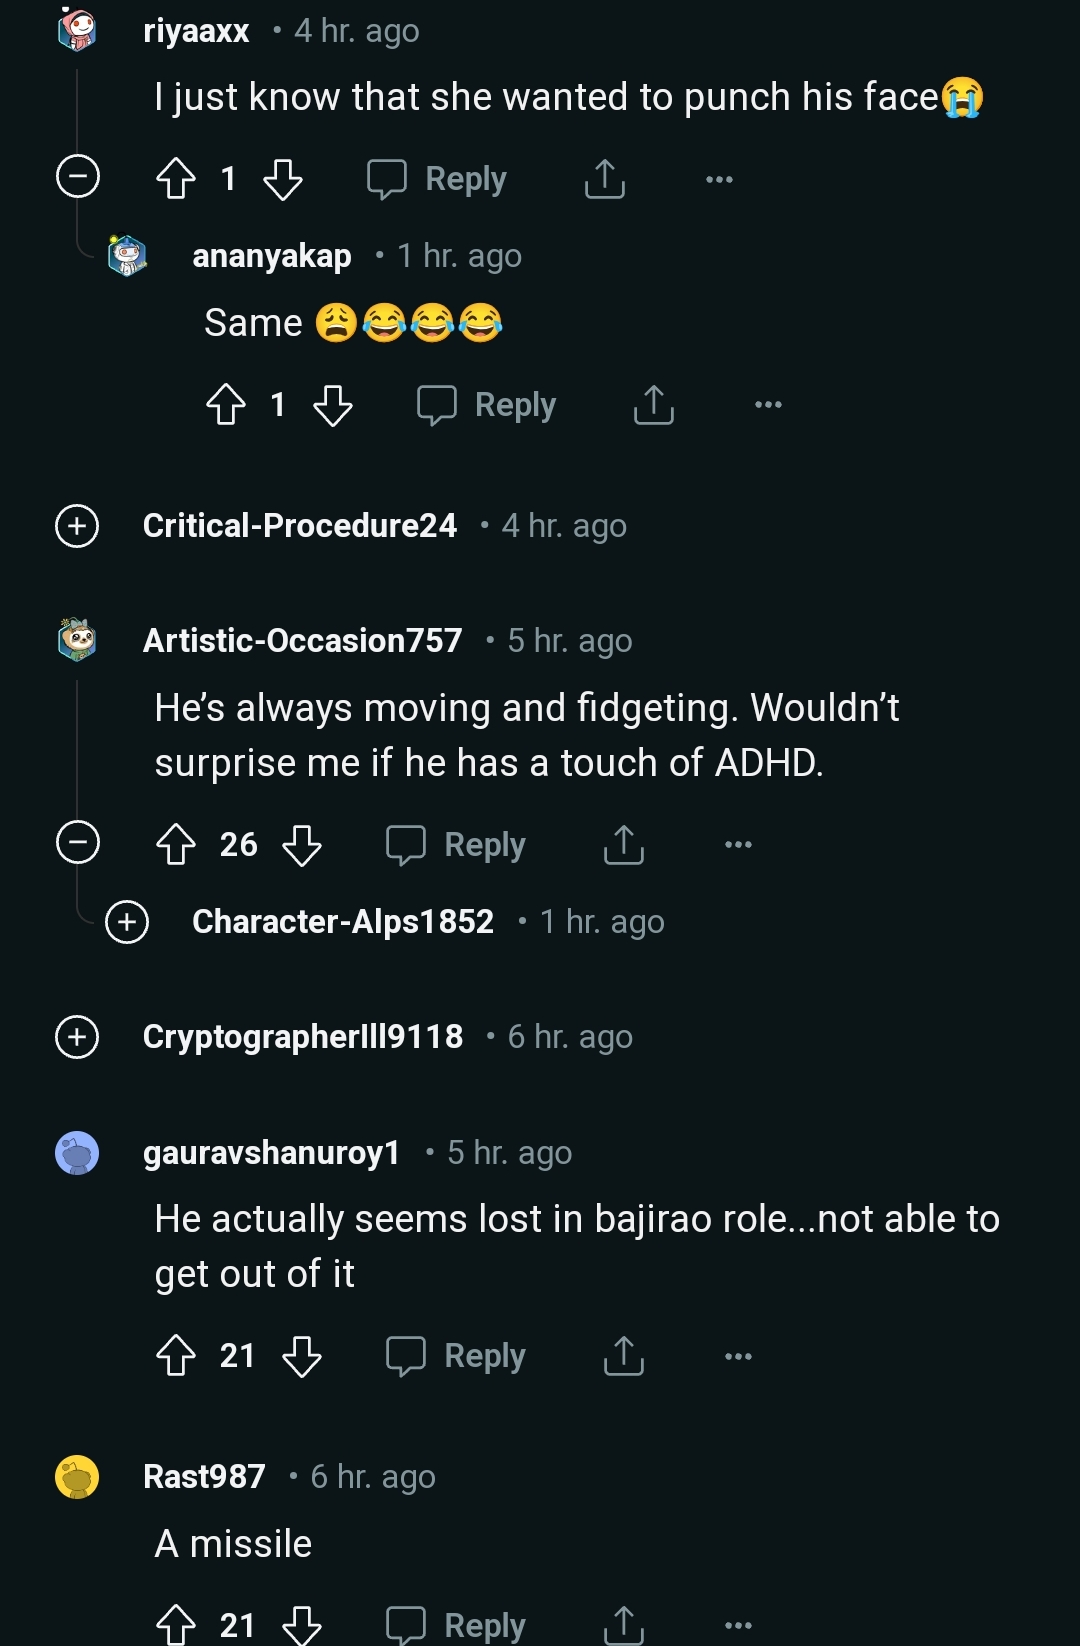1080x1646 pixels.
Task: Upvote Artistic-Occasion757's ADHD comment
Action: (176, 845)
